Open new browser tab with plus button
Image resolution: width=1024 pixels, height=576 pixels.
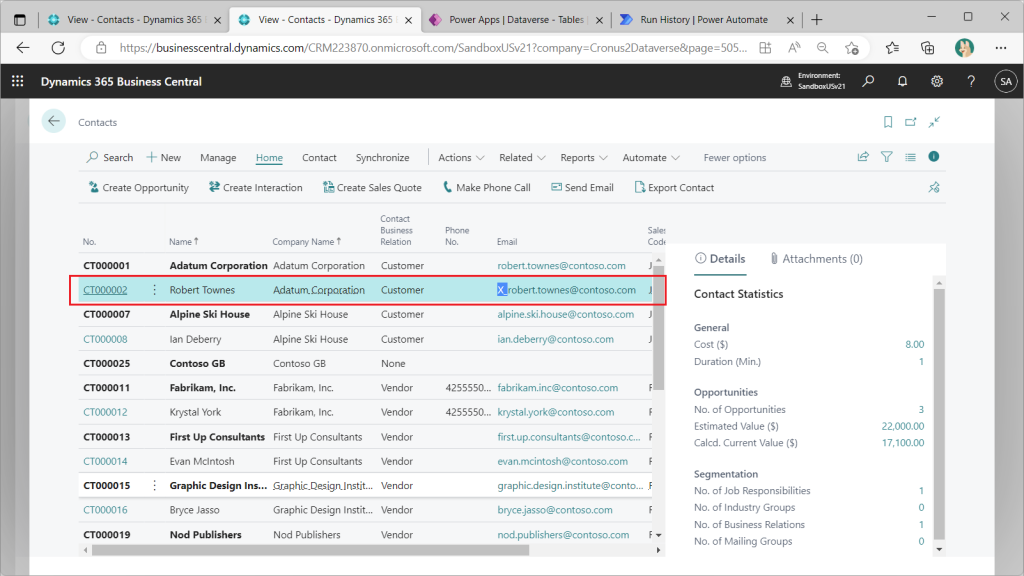[816, 20]
